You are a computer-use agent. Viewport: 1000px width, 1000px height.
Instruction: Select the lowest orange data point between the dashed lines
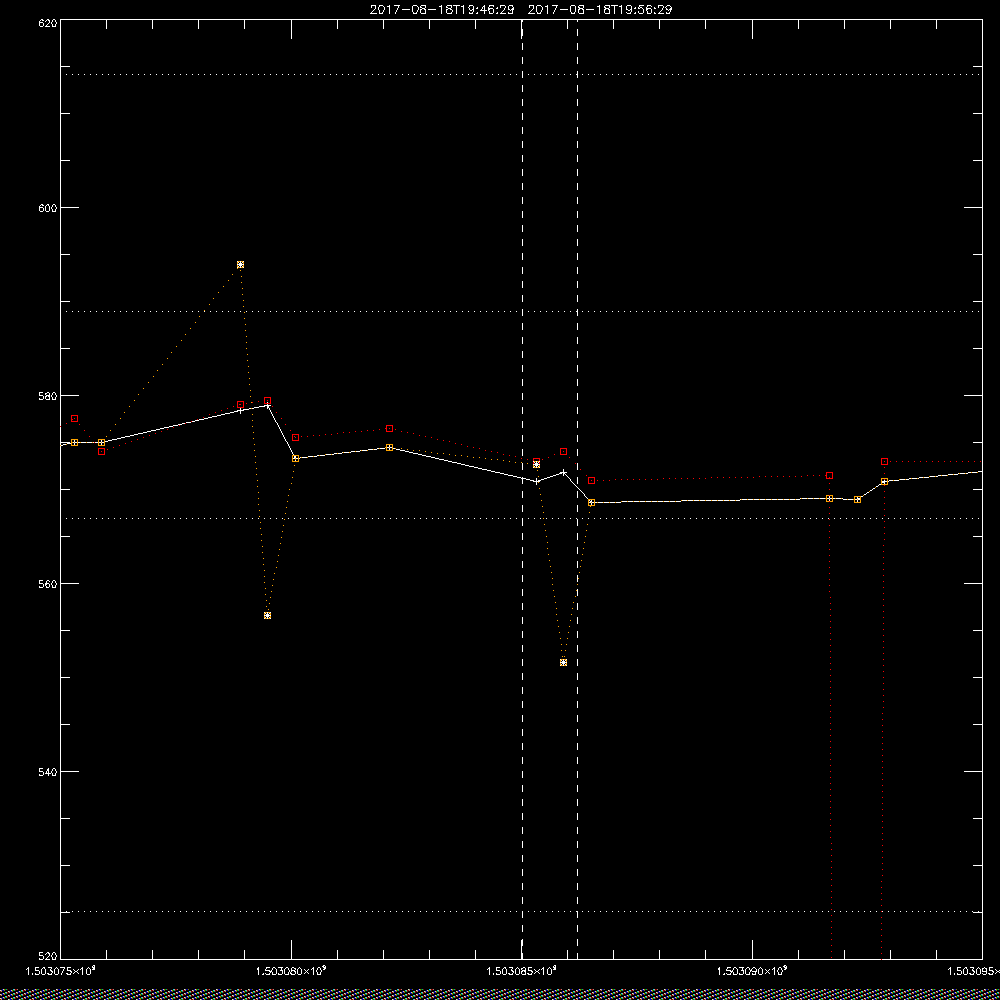(x=563, y=663)
